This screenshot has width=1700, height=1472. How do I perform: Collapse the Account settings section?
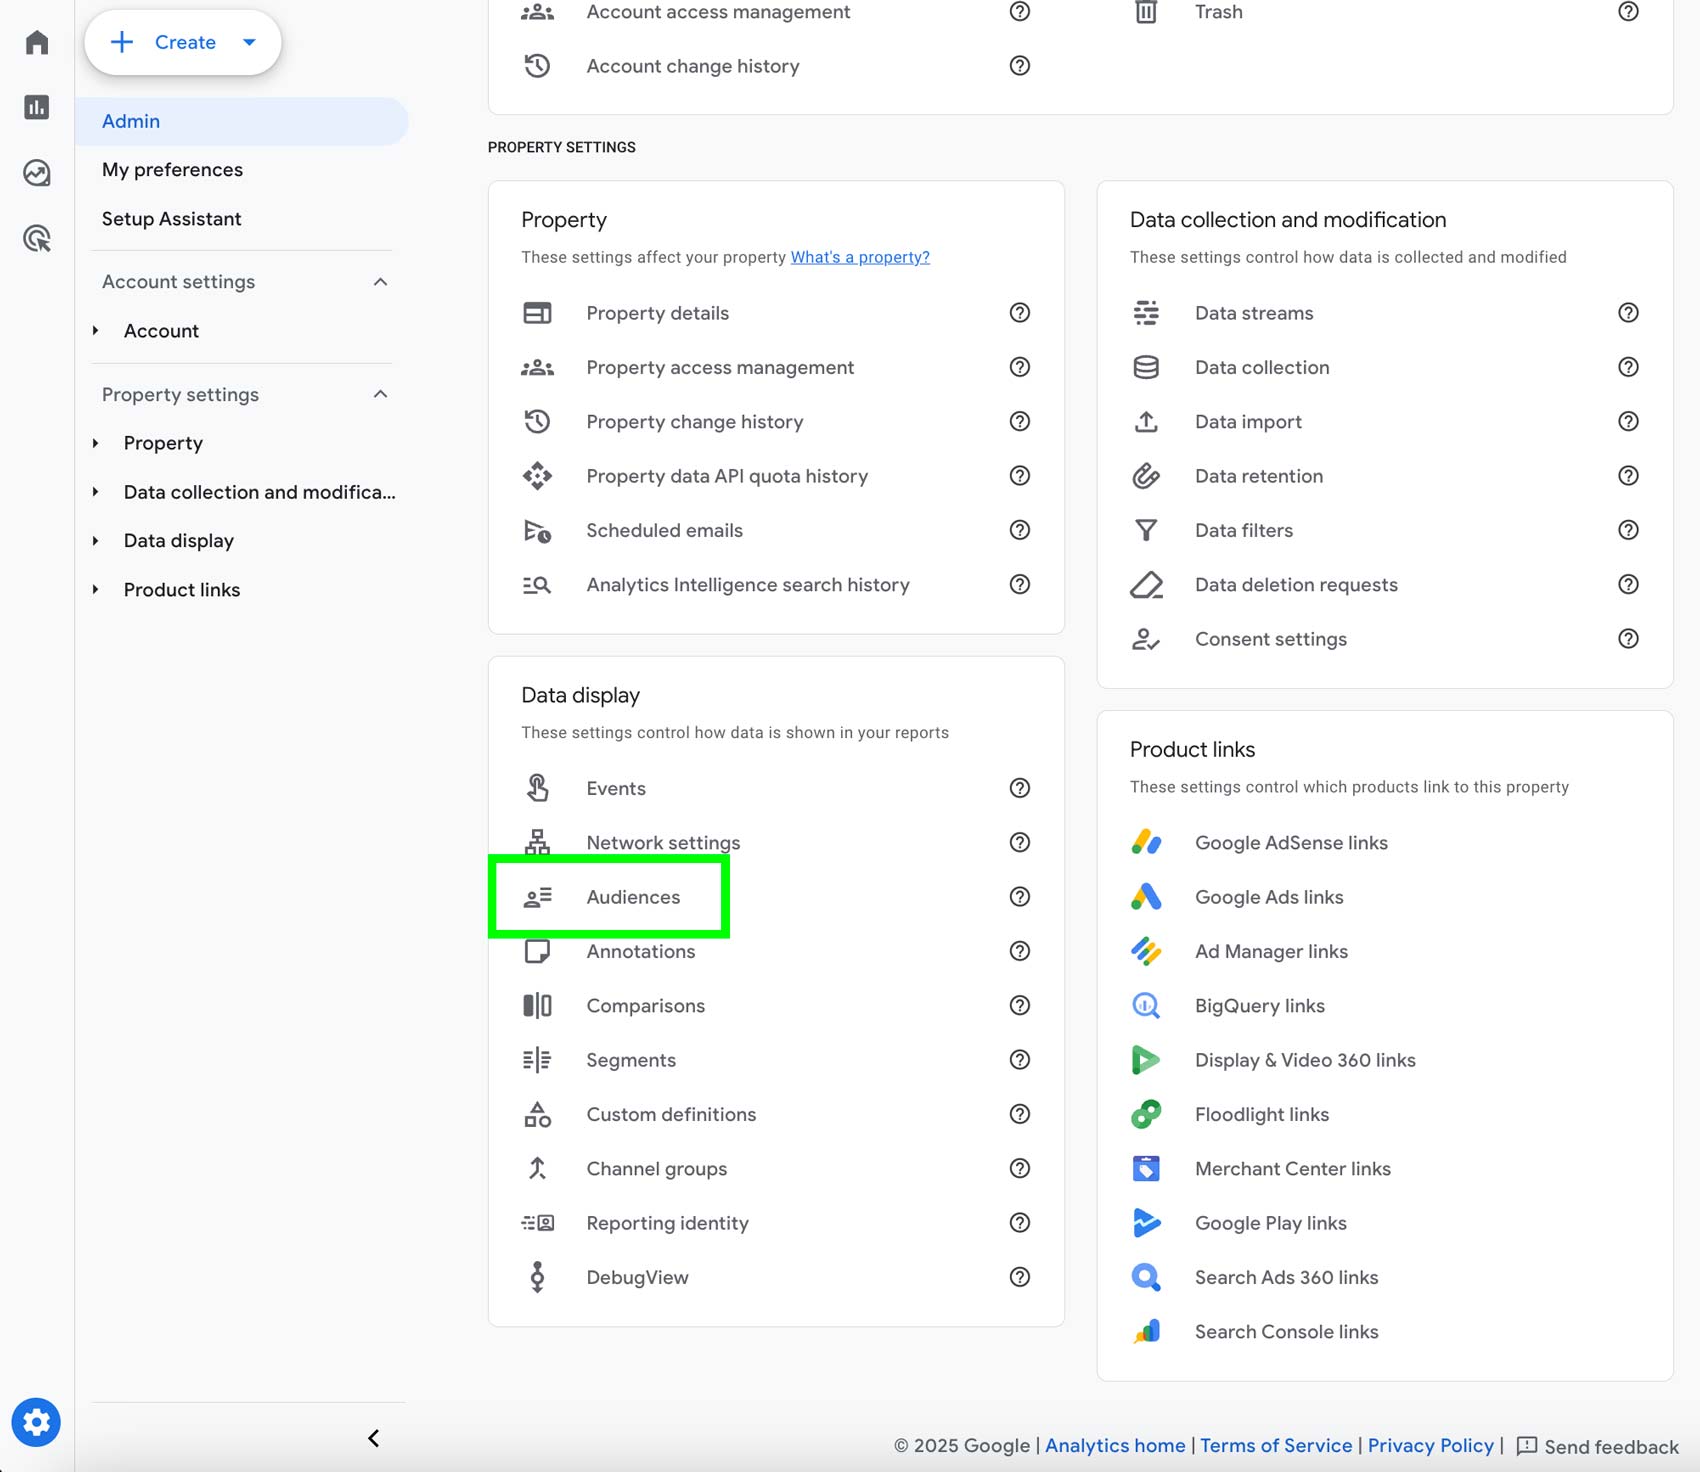click(380, 281)
